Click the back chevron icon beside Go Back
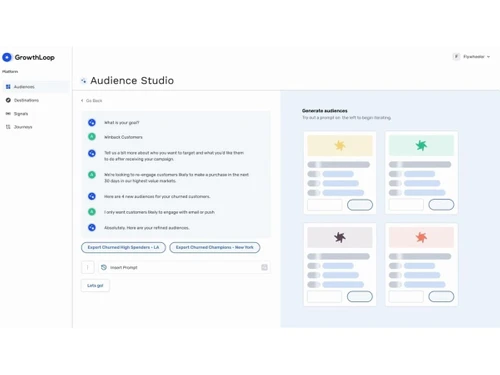This screenshot has width=500, height=375. point(82,101)
